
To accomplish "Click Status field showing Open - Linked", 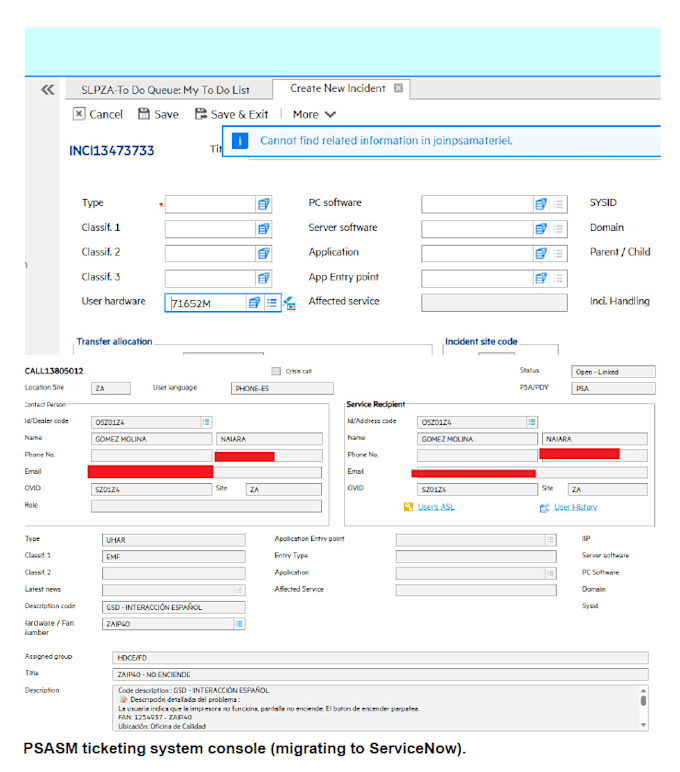I will (613, 372).
